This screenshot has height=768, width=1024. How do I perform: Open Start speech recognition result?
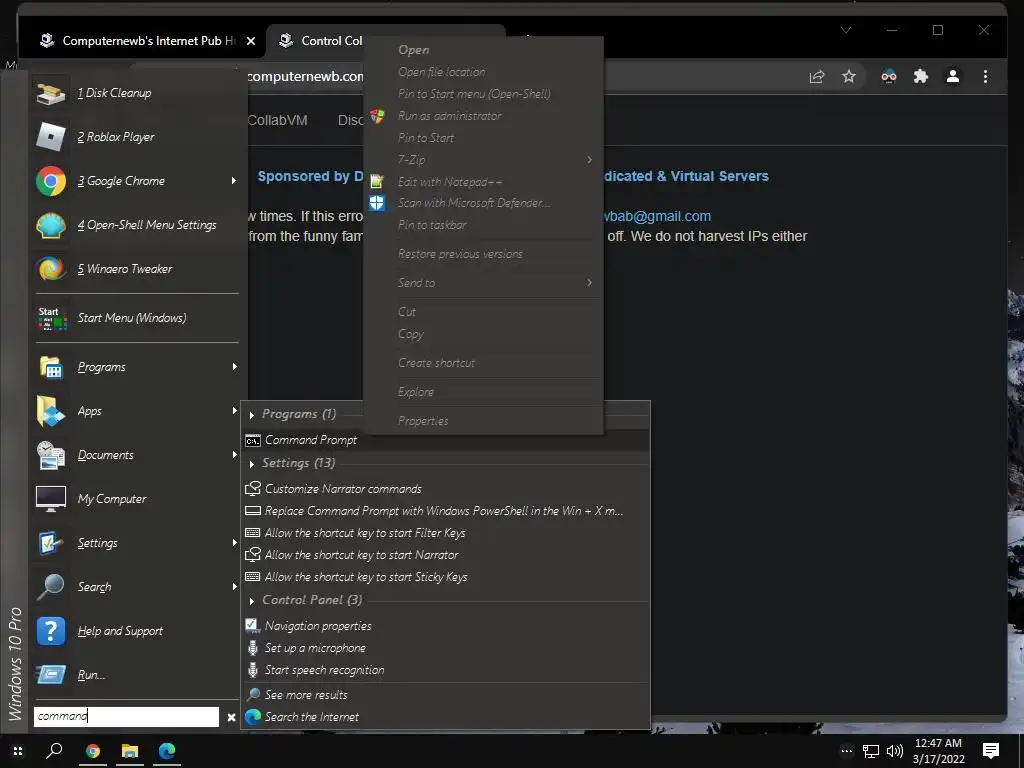click(x=446, y=670)
